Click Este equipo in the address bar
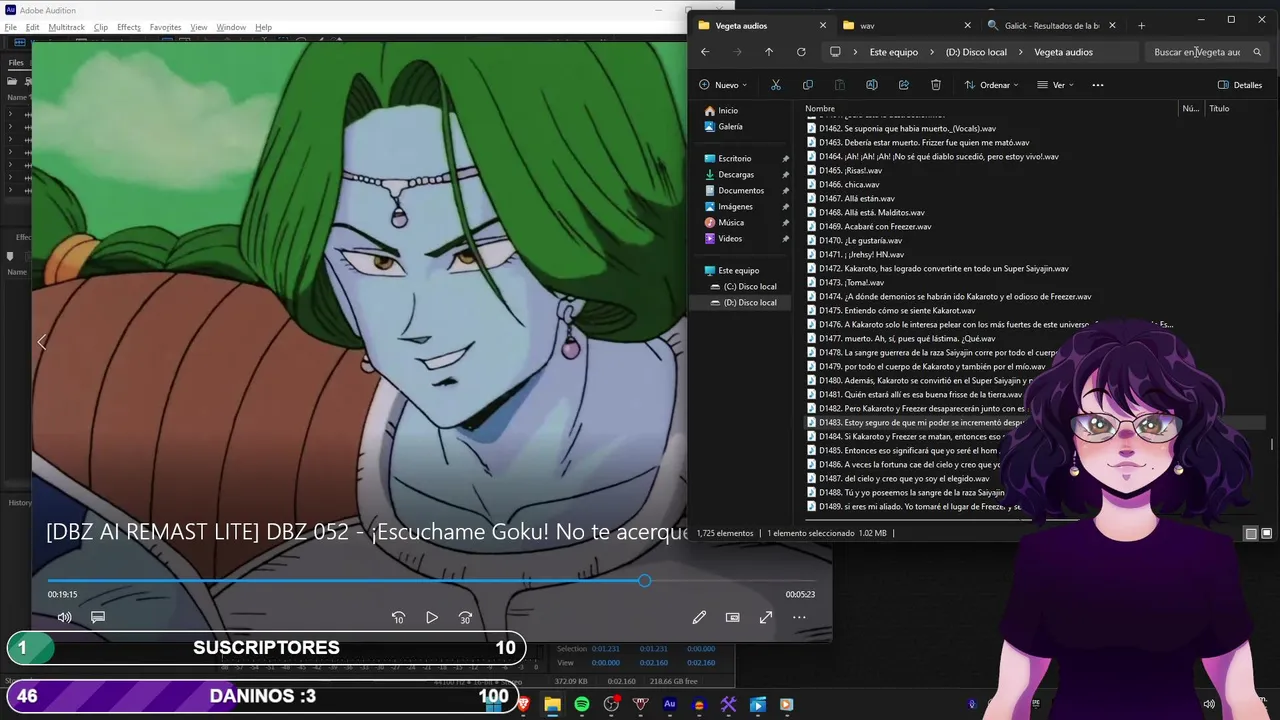 pos(894,52)
